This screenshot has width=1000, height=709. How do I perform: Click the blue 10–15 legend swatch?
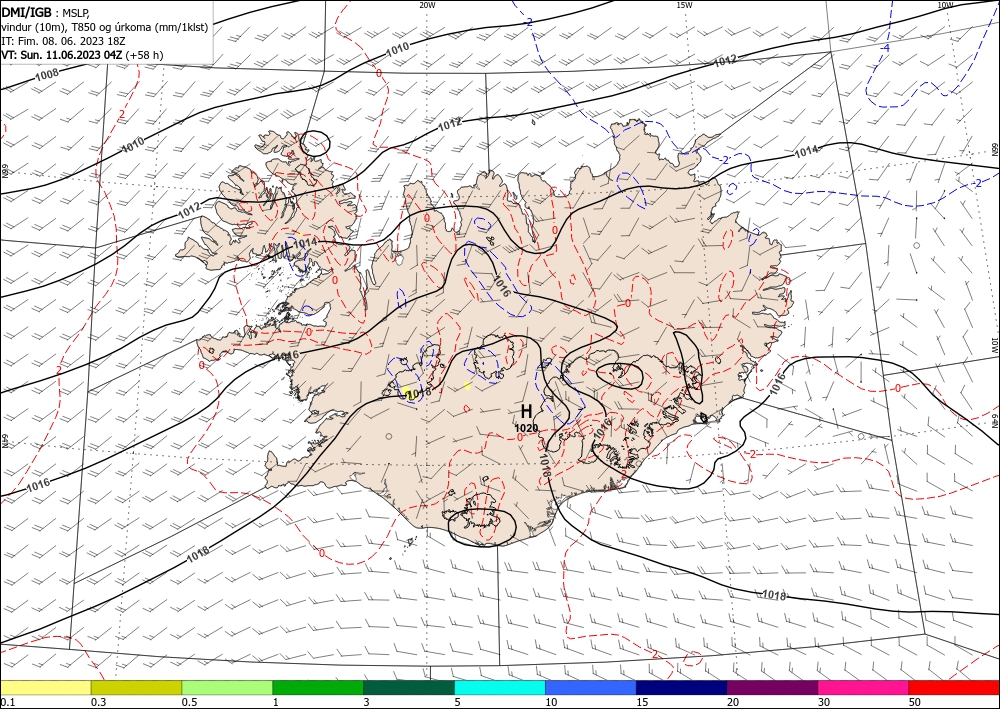point(591,687)
